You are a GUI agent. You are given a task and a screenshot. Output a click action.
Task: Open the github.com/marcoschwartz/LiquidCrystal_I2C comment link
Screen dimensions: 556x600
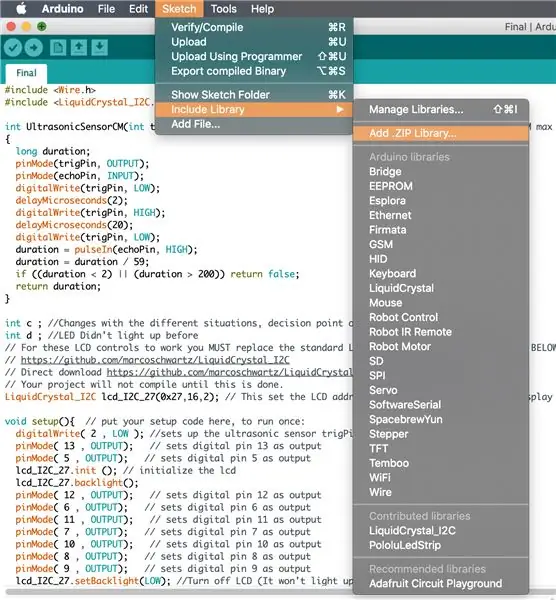pos(155,360)
